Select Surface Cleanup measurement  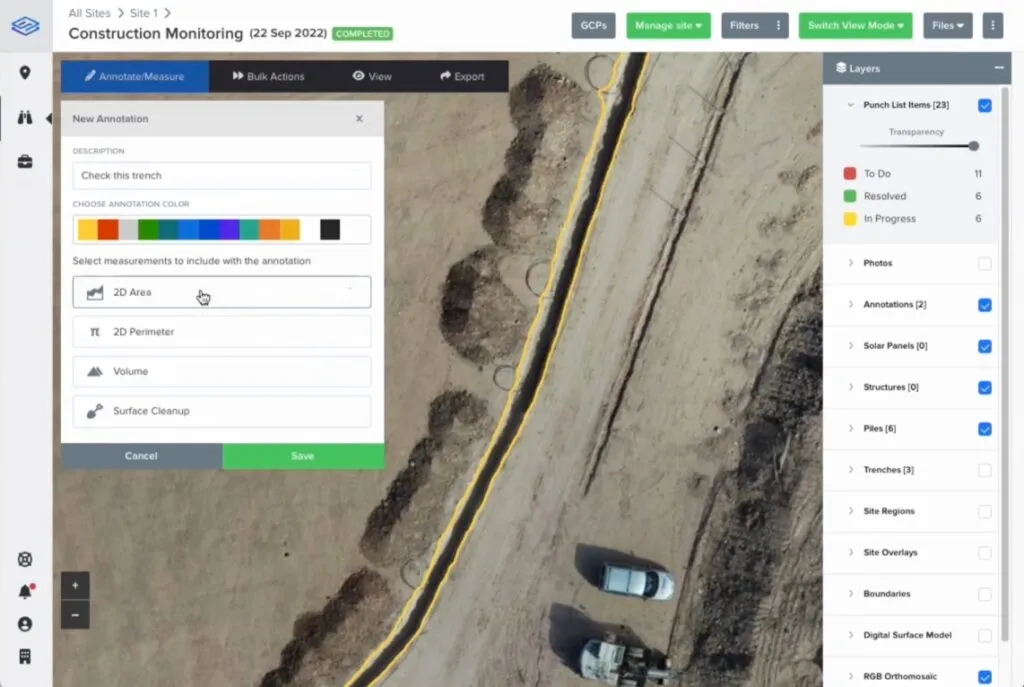click(x=222, y=411)
